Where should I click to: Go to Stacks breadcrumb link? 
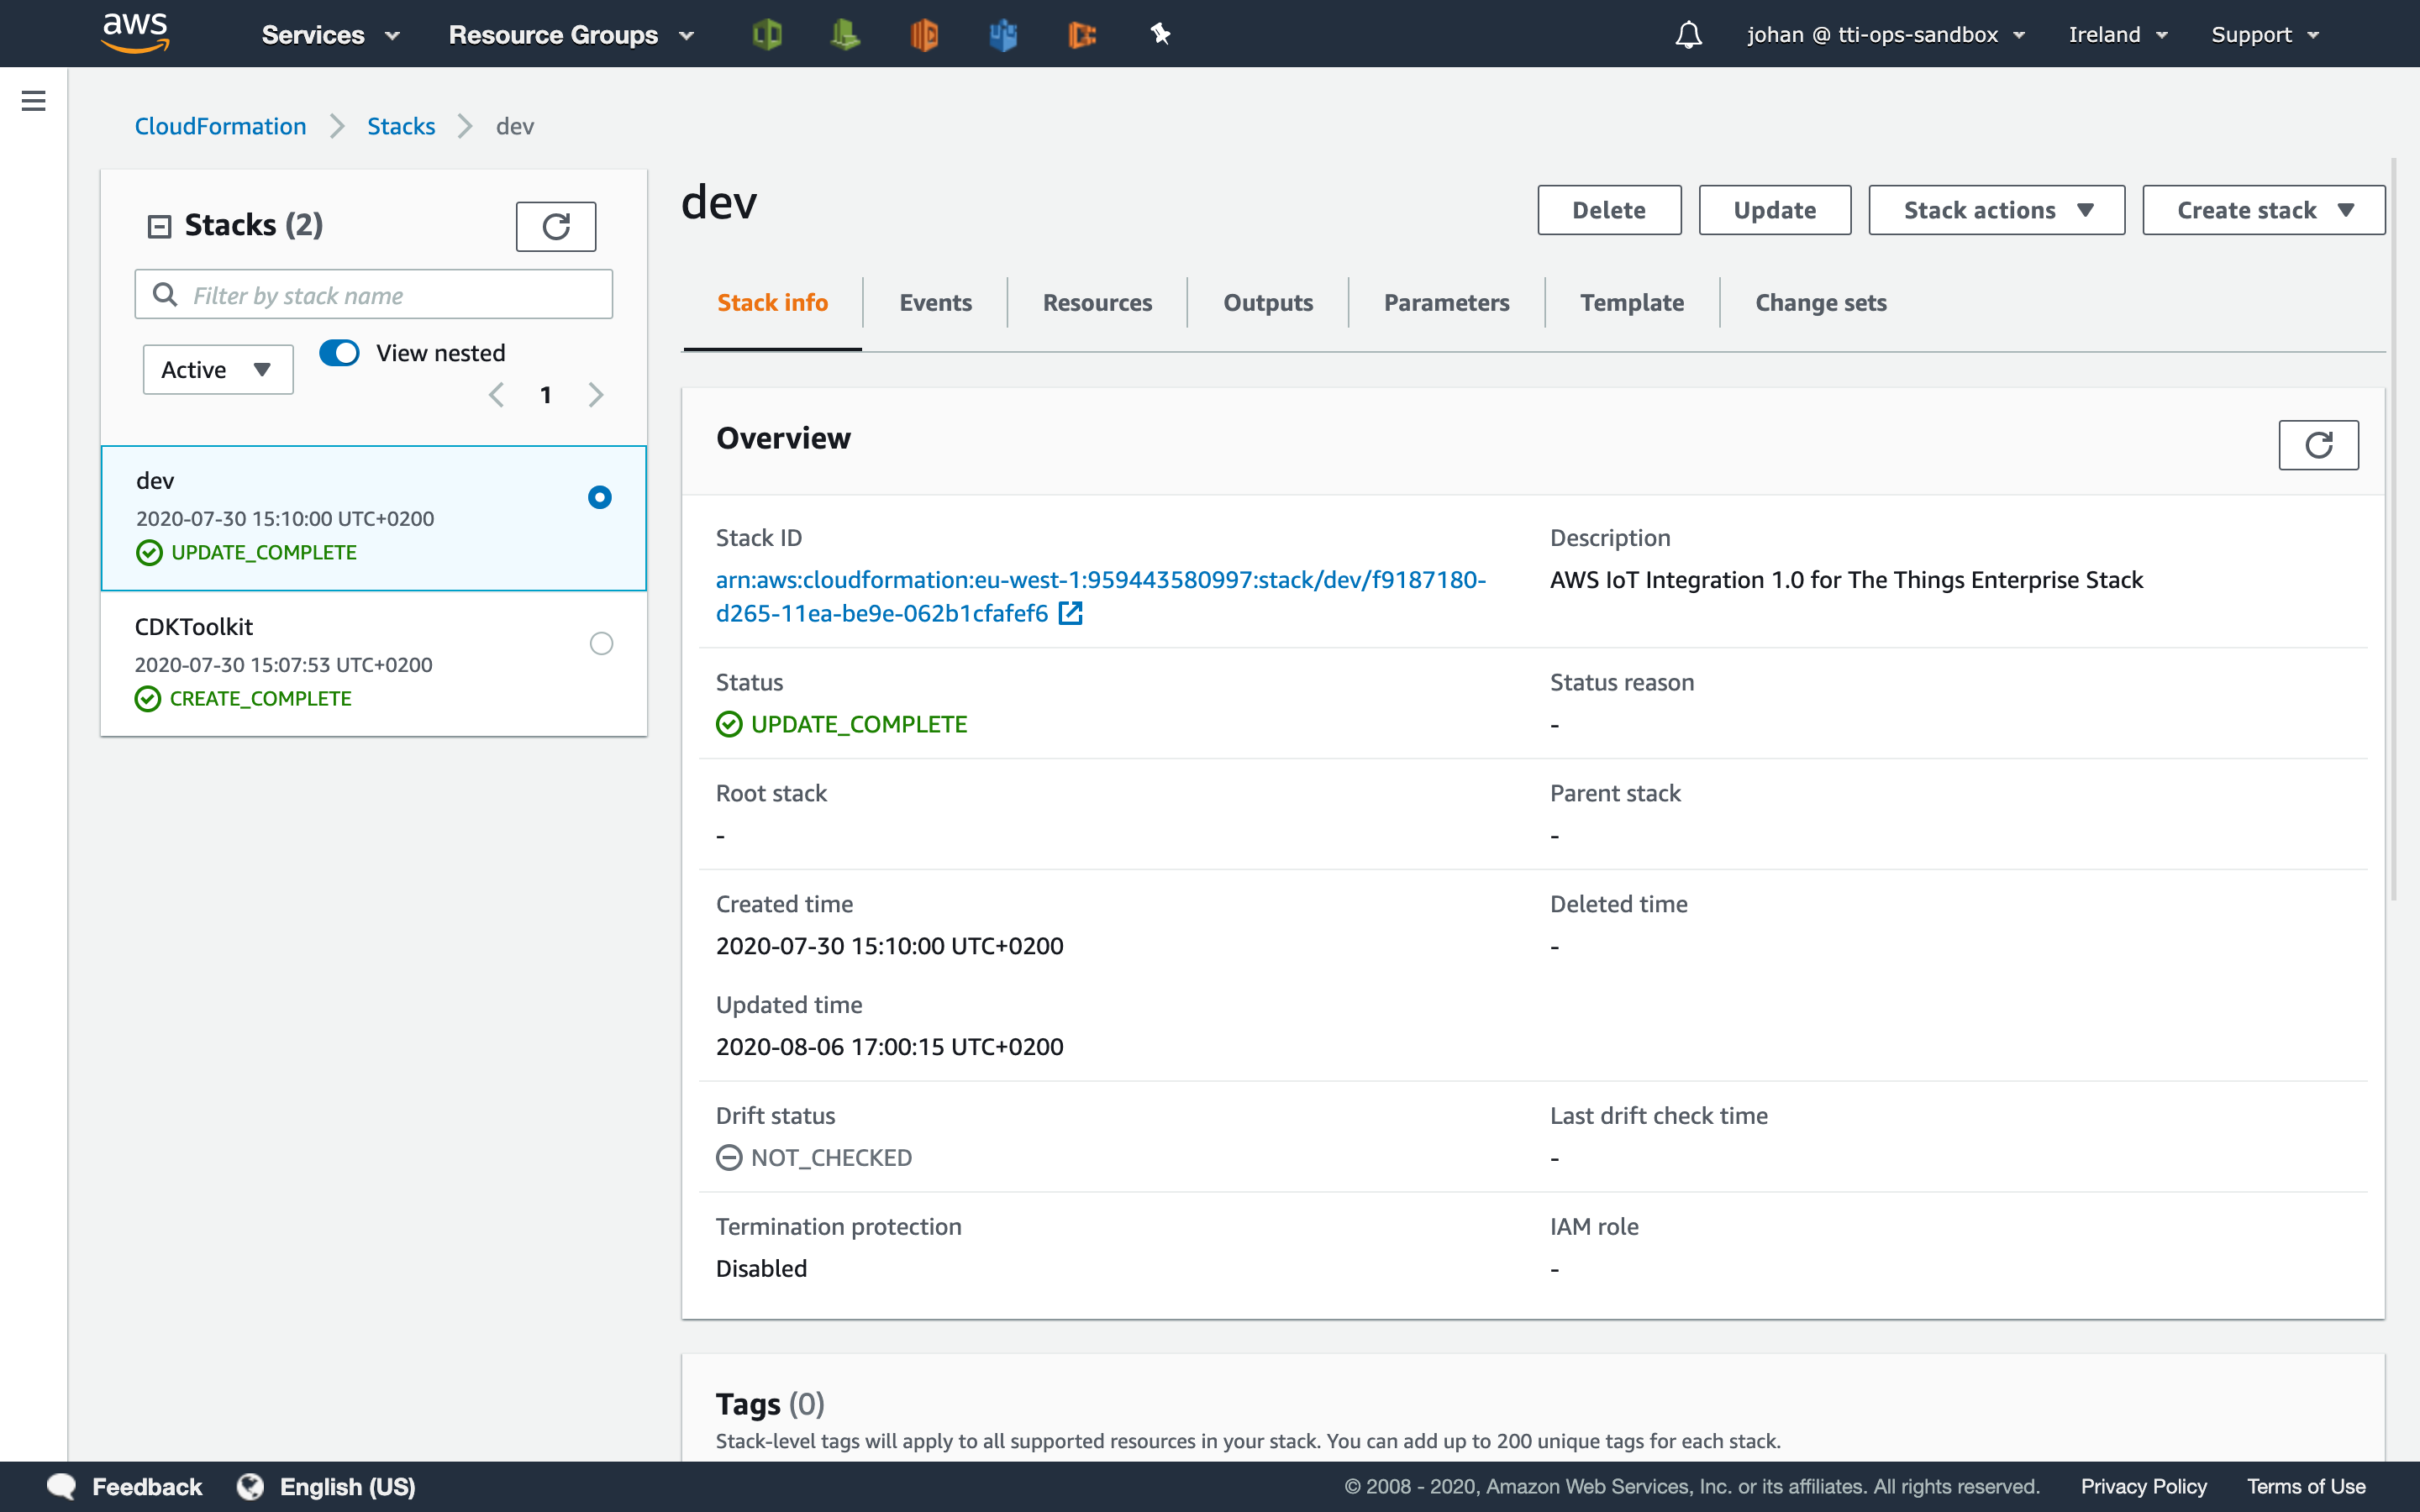point(401,126)
